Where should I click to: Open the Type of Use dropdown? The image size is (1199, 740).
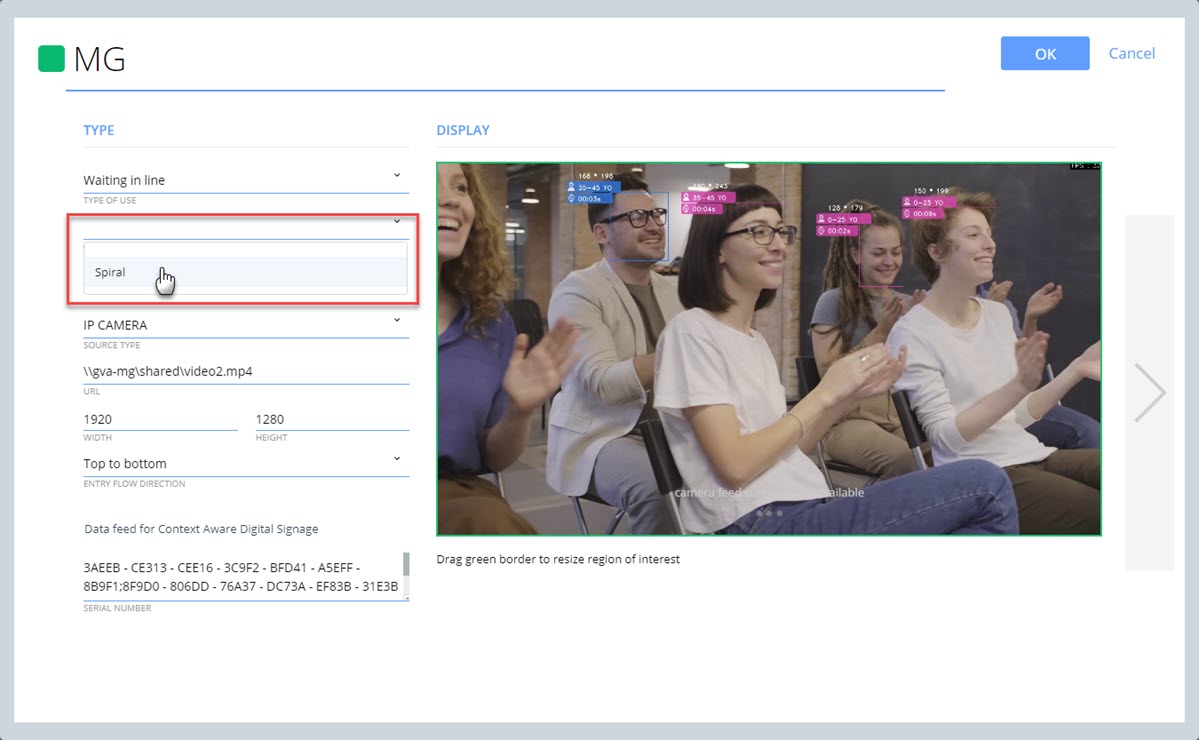(x=245, y=180)
